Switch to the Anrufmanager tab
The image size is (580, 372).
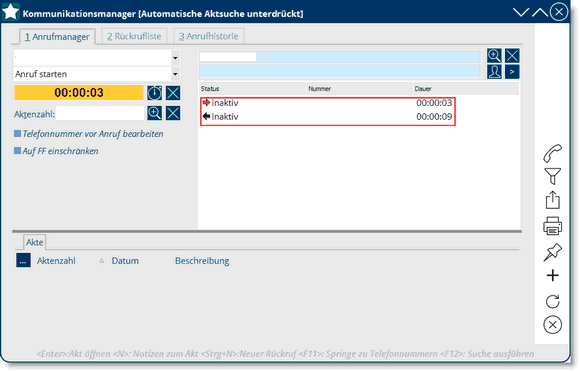57,37
